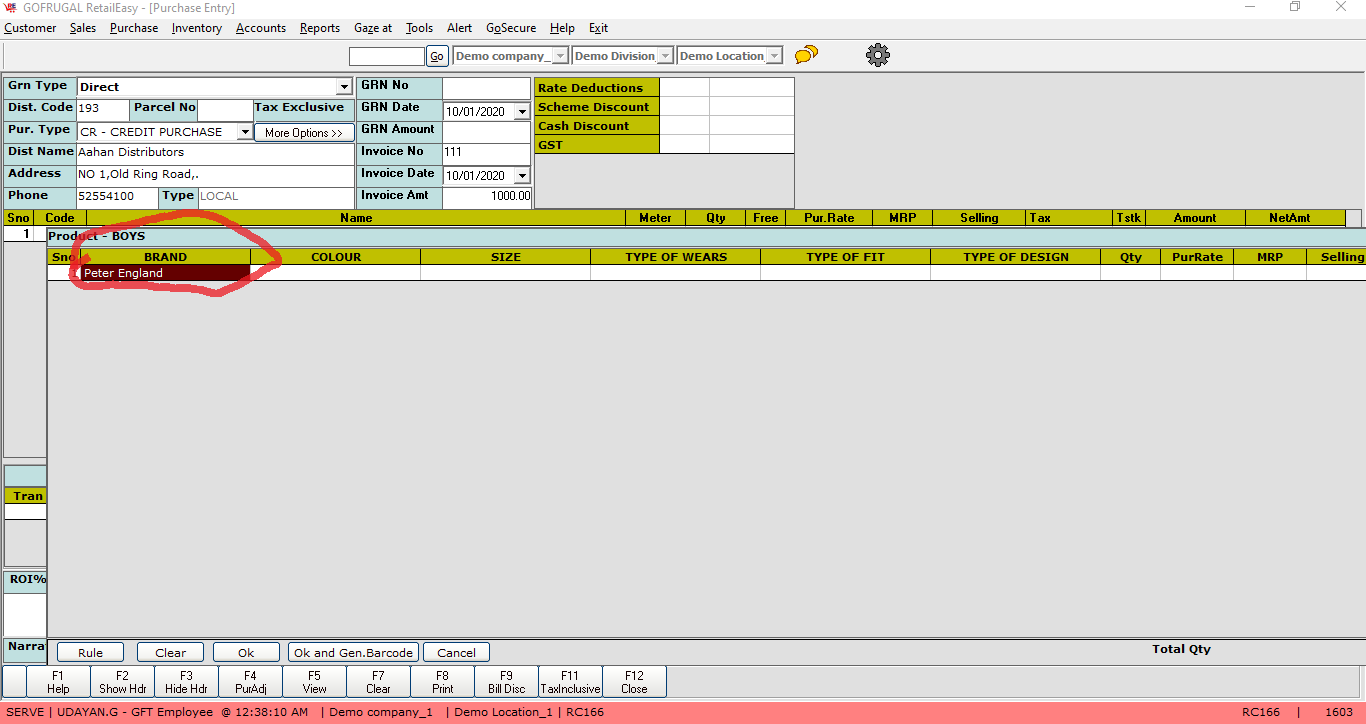The width and height of the screenshot is (1366, 724).
Task: Click the F4 PurAdj button
Action: click(250, 682)
